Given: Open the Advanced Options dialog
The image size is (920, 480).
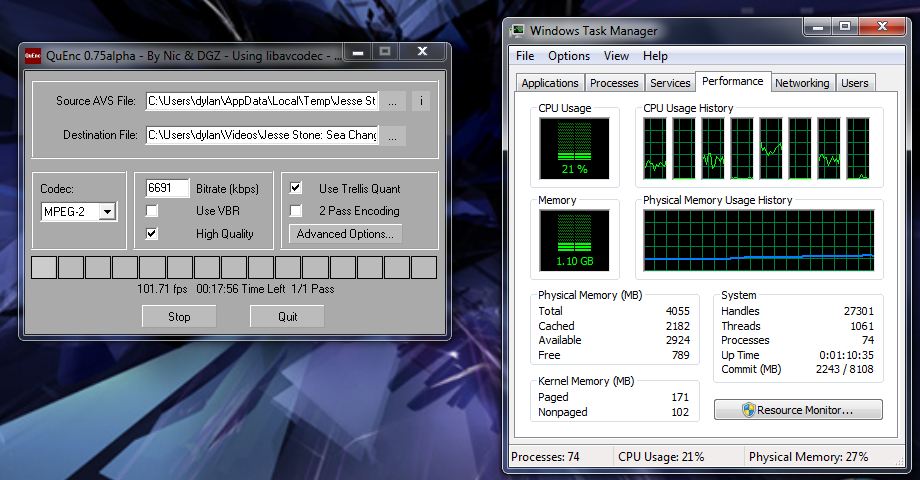Looking at the screenshot, I should pyautogui.click(x=346, y=234).
